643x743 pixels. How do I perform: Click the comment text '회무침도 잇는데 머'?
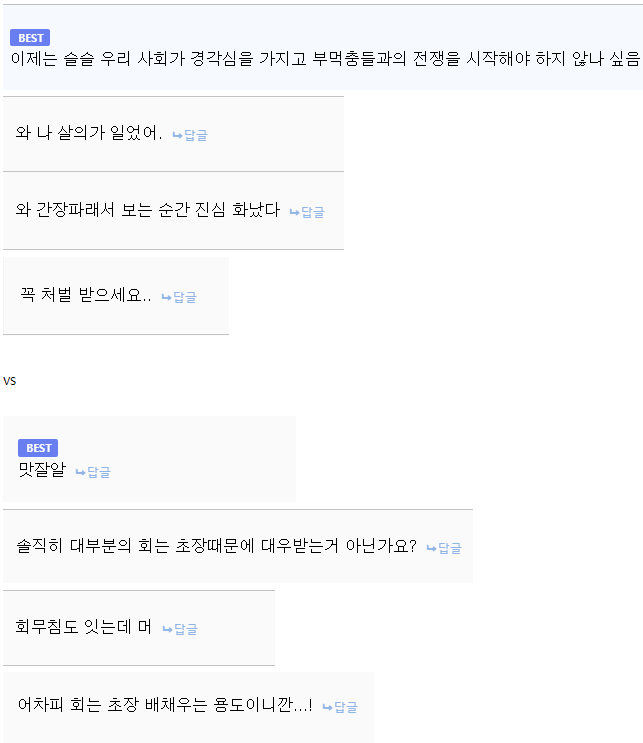click(x=83, y=627)
